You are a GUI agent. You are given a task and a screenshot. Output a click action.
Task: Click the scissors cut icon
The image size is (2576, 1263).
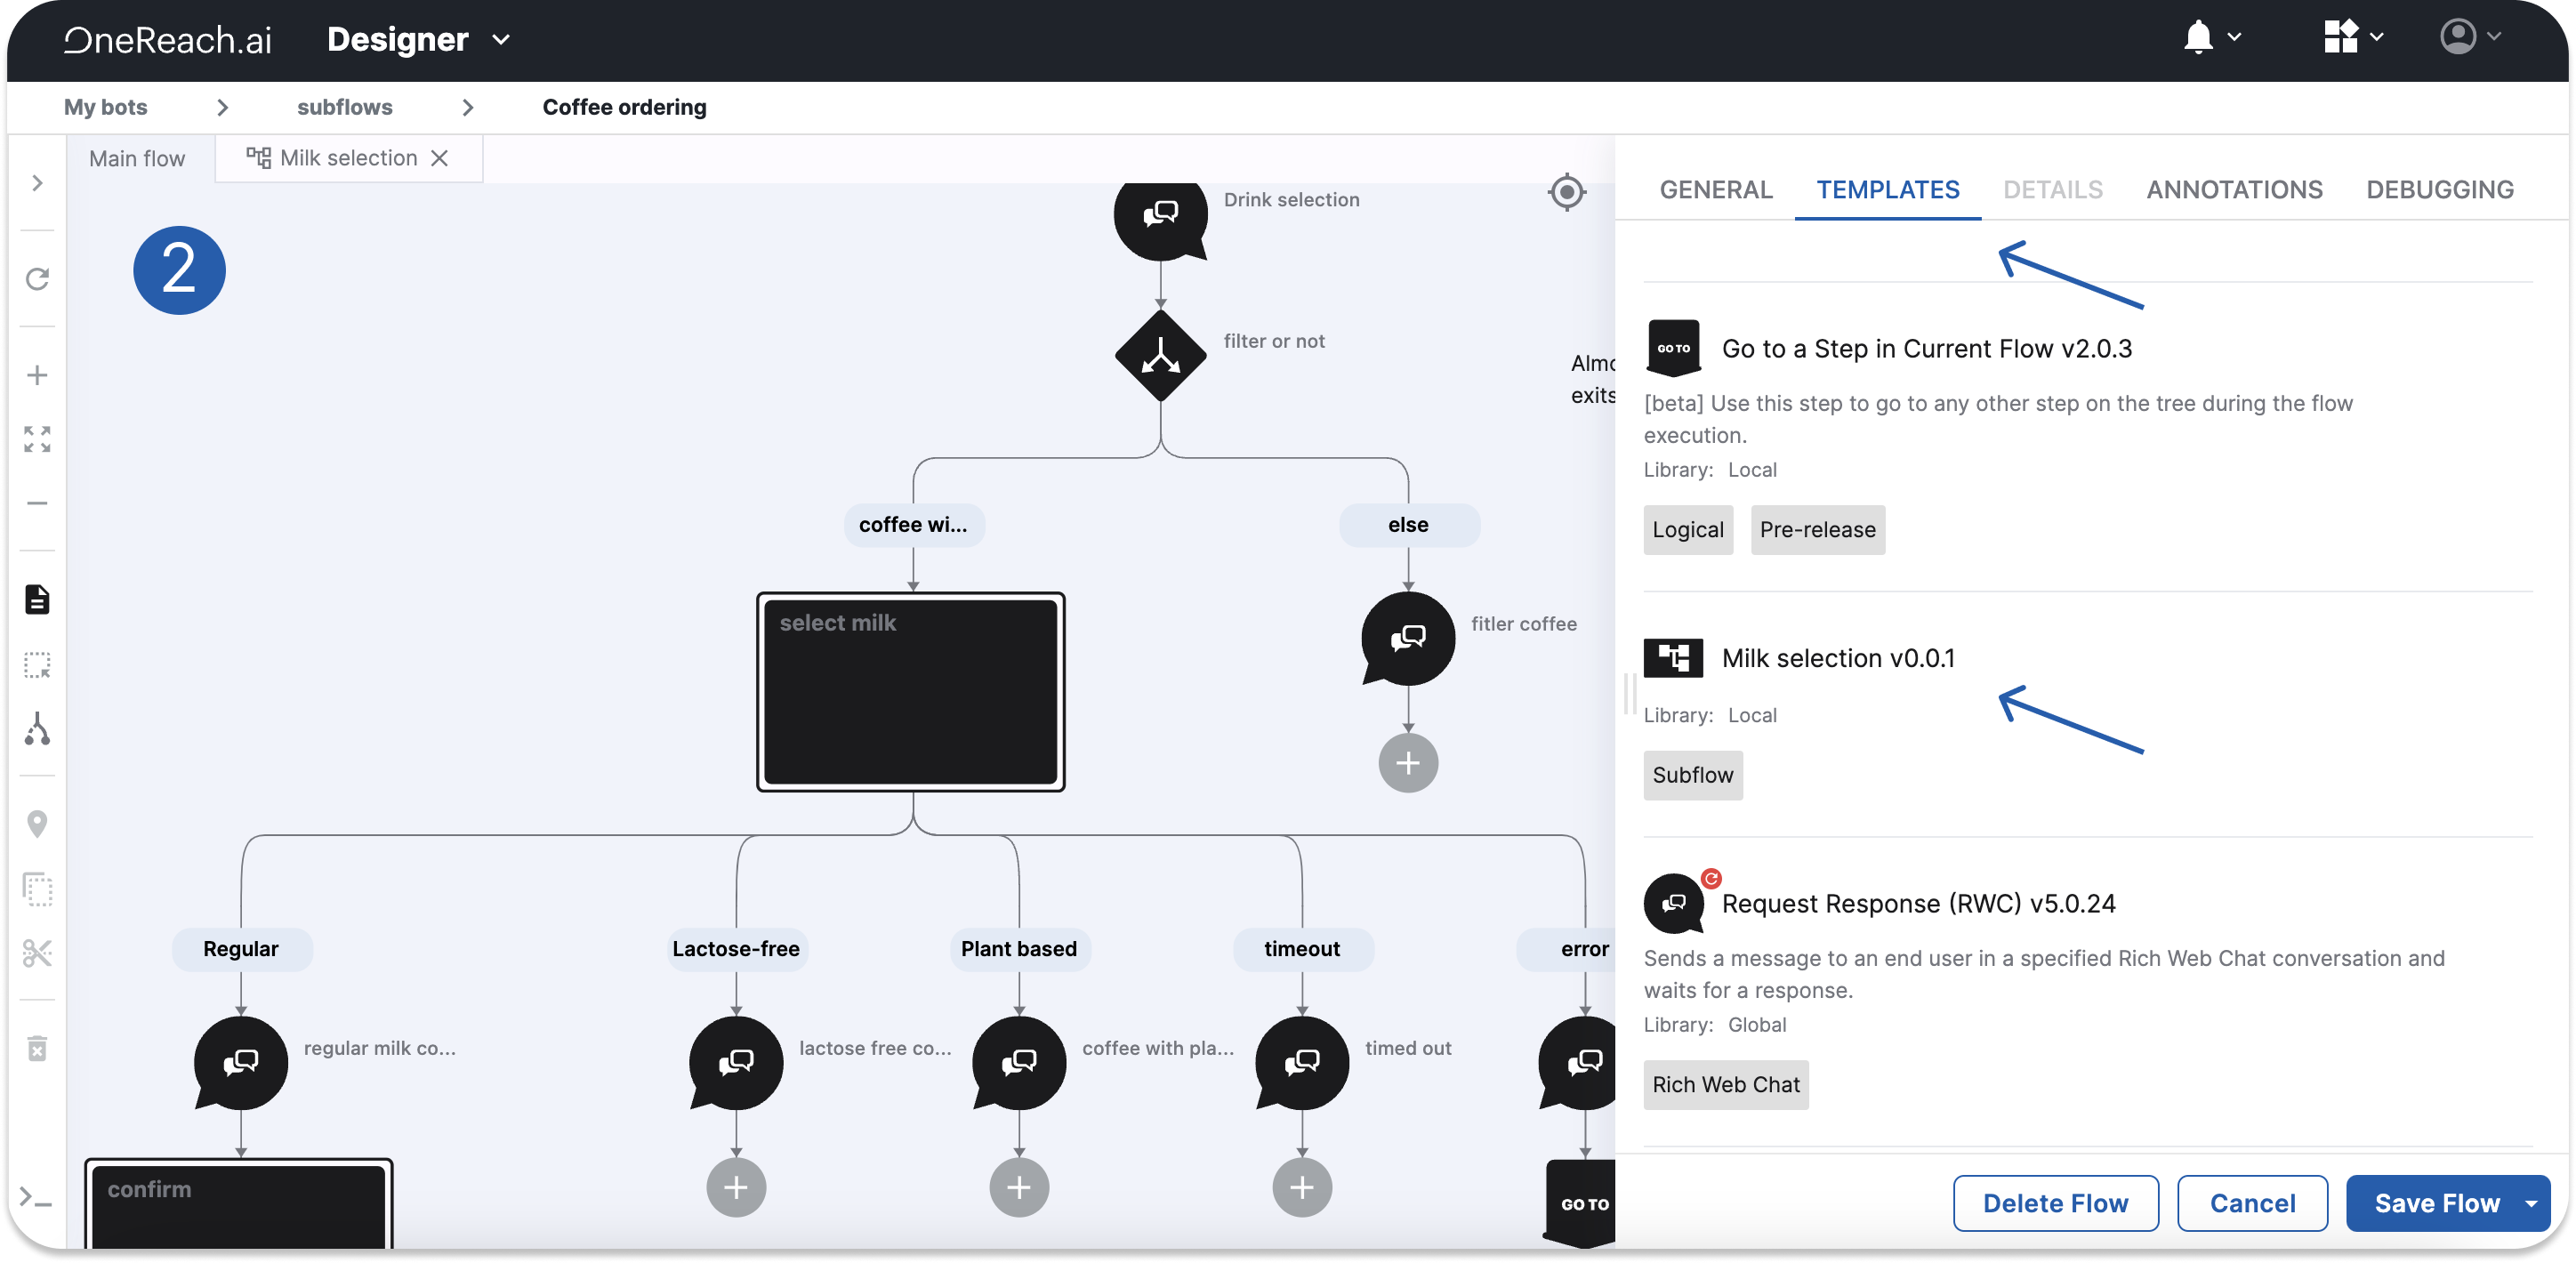37,953
